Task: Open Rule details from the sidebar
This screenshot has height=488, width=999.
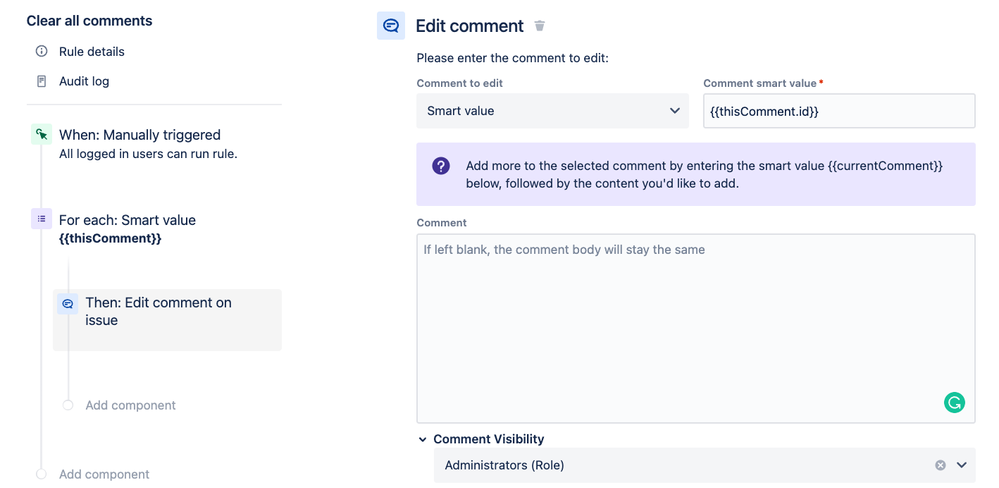Action: coord(91,51)
